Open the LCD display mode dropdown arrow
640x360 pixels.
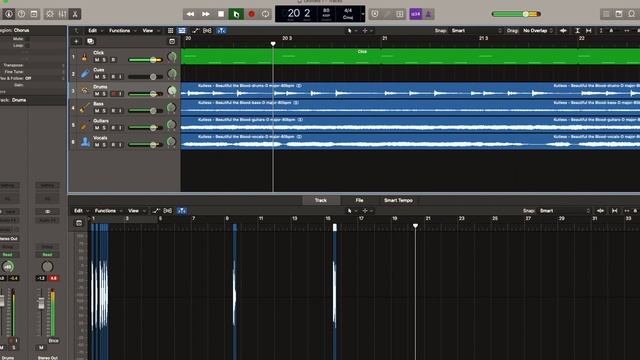(x=362, y=14)
